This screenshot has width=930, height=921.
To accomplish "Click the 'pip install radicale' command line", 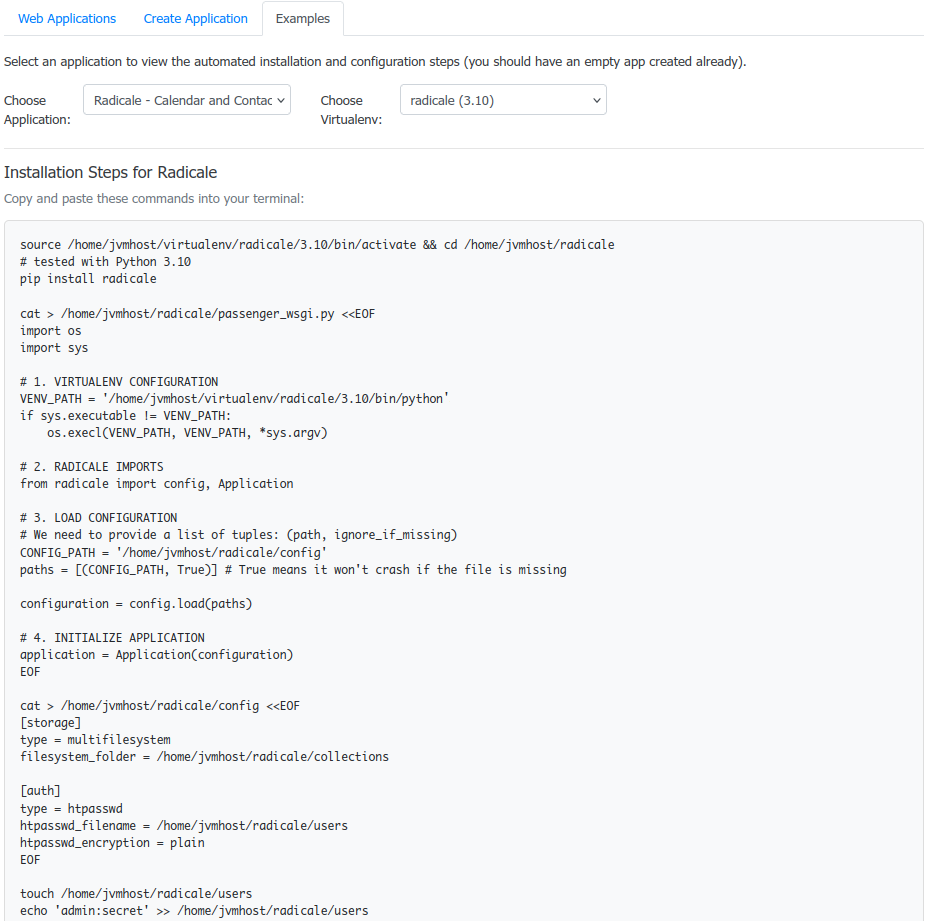I will point(88,279).
